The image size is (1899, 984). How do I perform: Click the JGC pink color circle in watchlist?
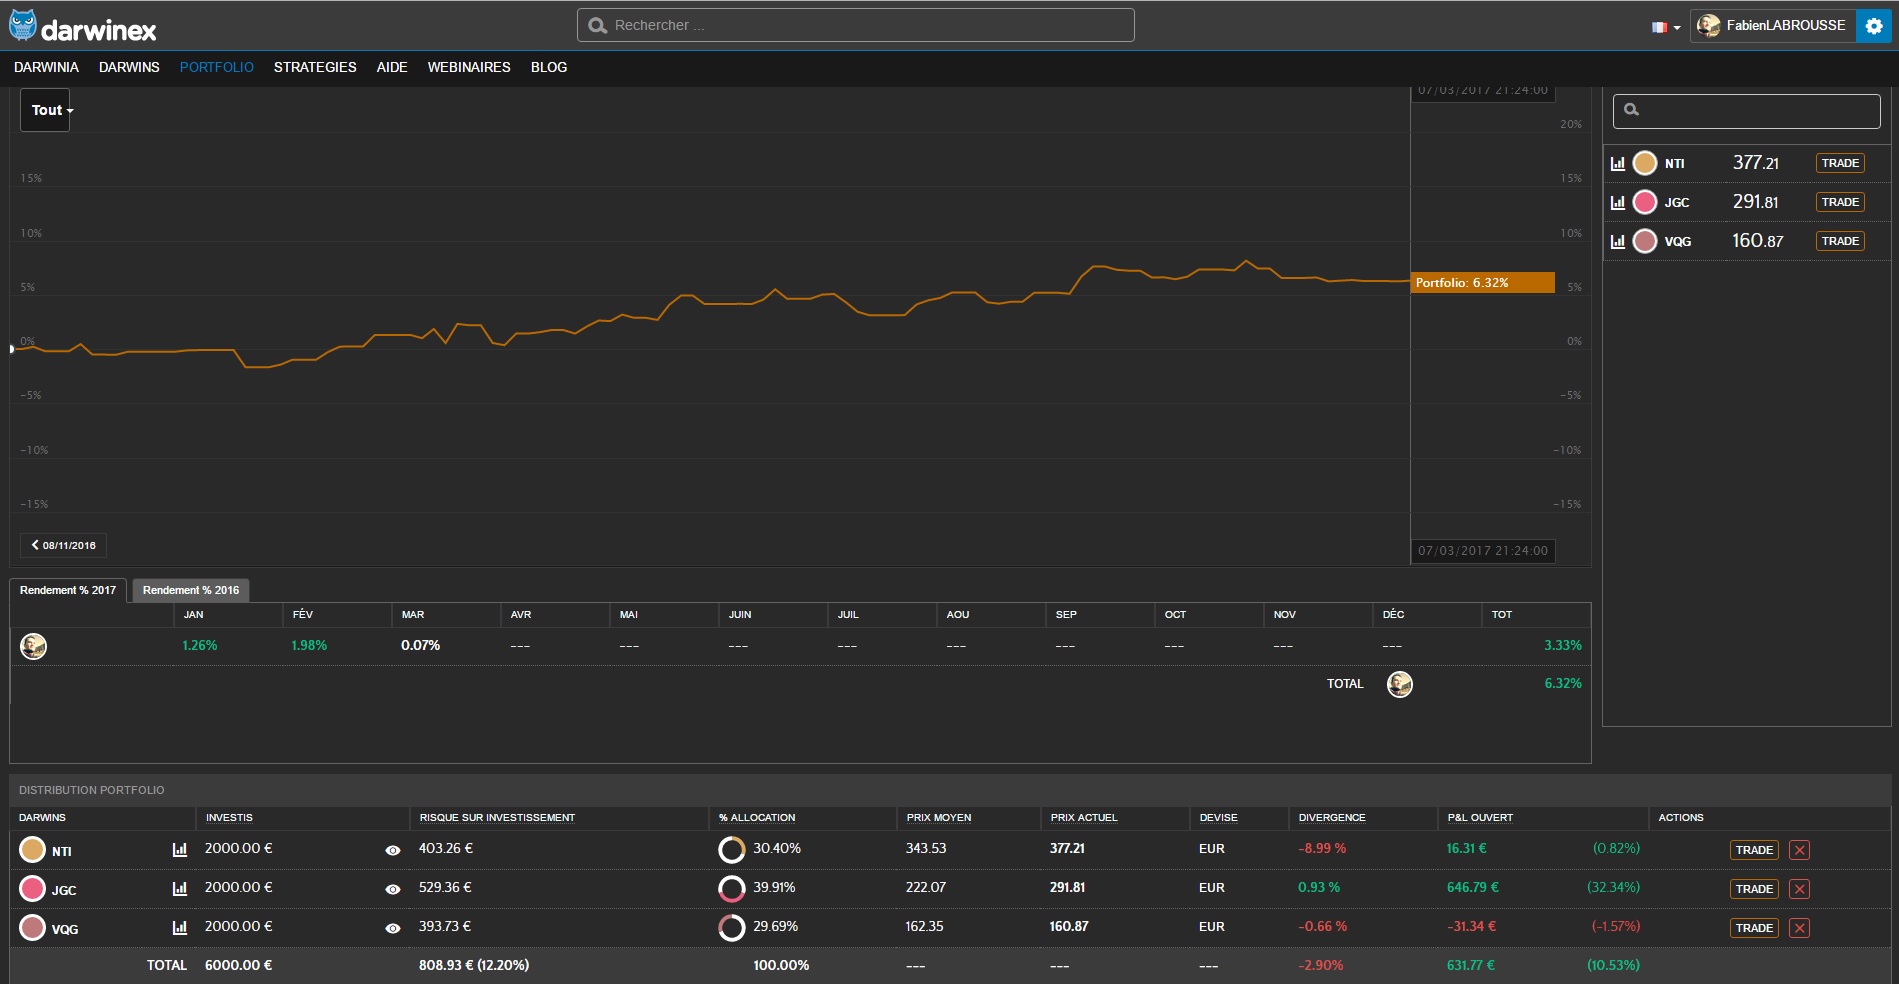coord(1645,202)
